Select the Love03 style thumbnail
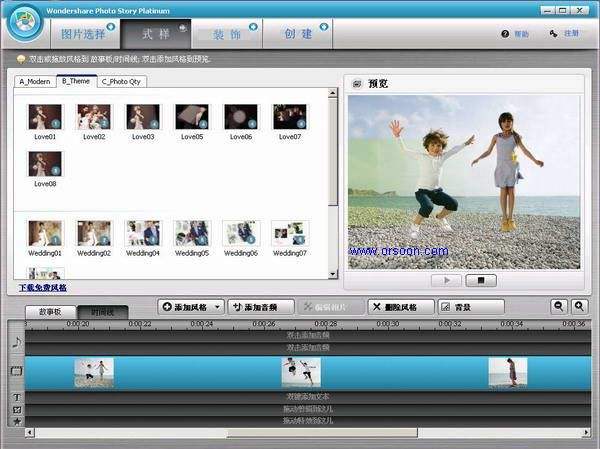This screenshot has width=600, height=449. pyautogui.click(x=143, y=117)
